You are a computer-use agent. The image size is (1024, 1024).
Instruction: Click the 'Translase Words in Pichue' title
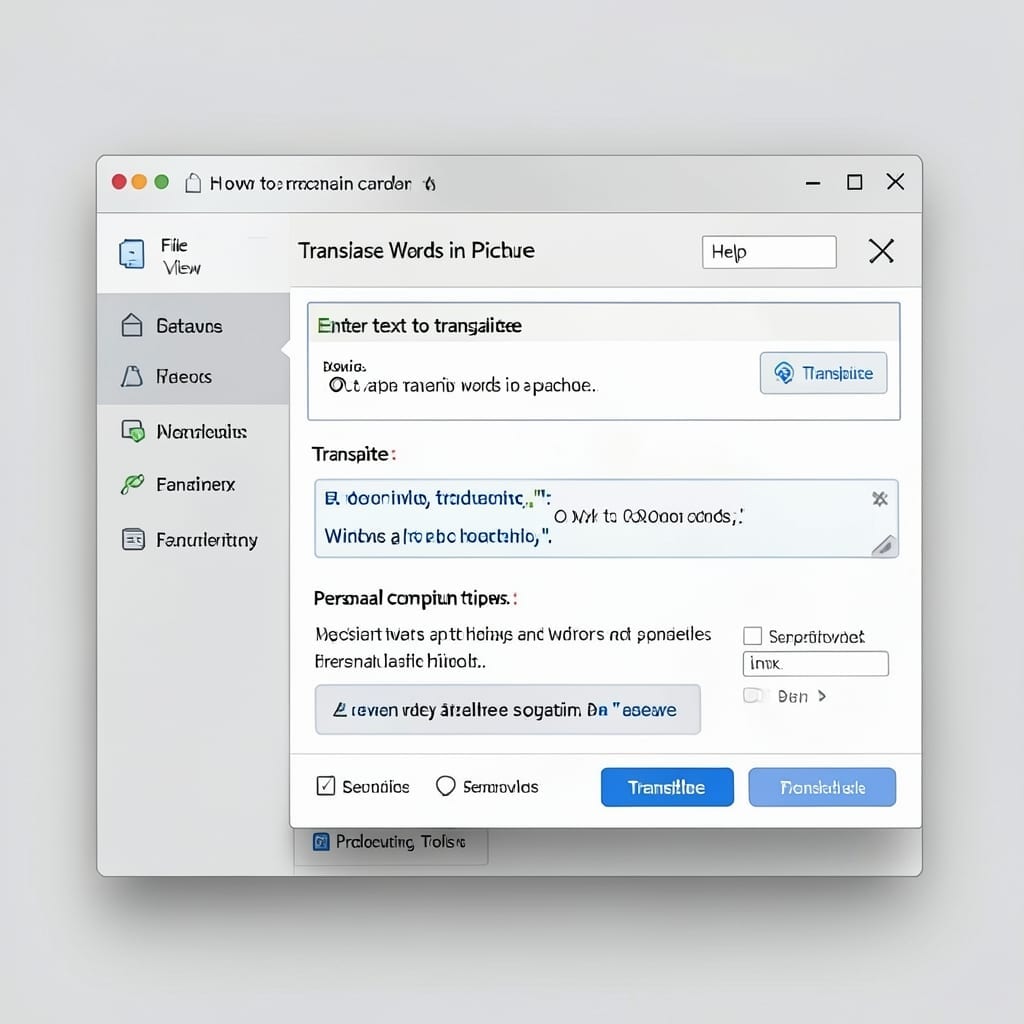tap(416, 251)
